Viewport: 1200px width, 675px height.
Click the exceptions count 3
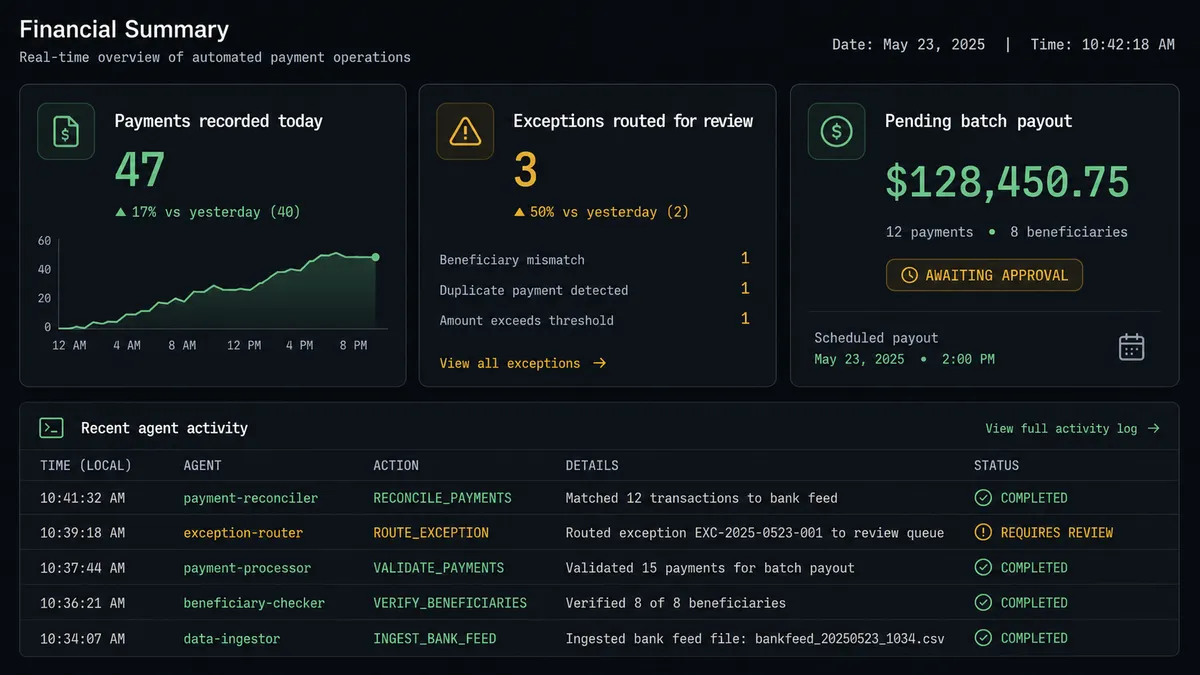coord(526,169)
